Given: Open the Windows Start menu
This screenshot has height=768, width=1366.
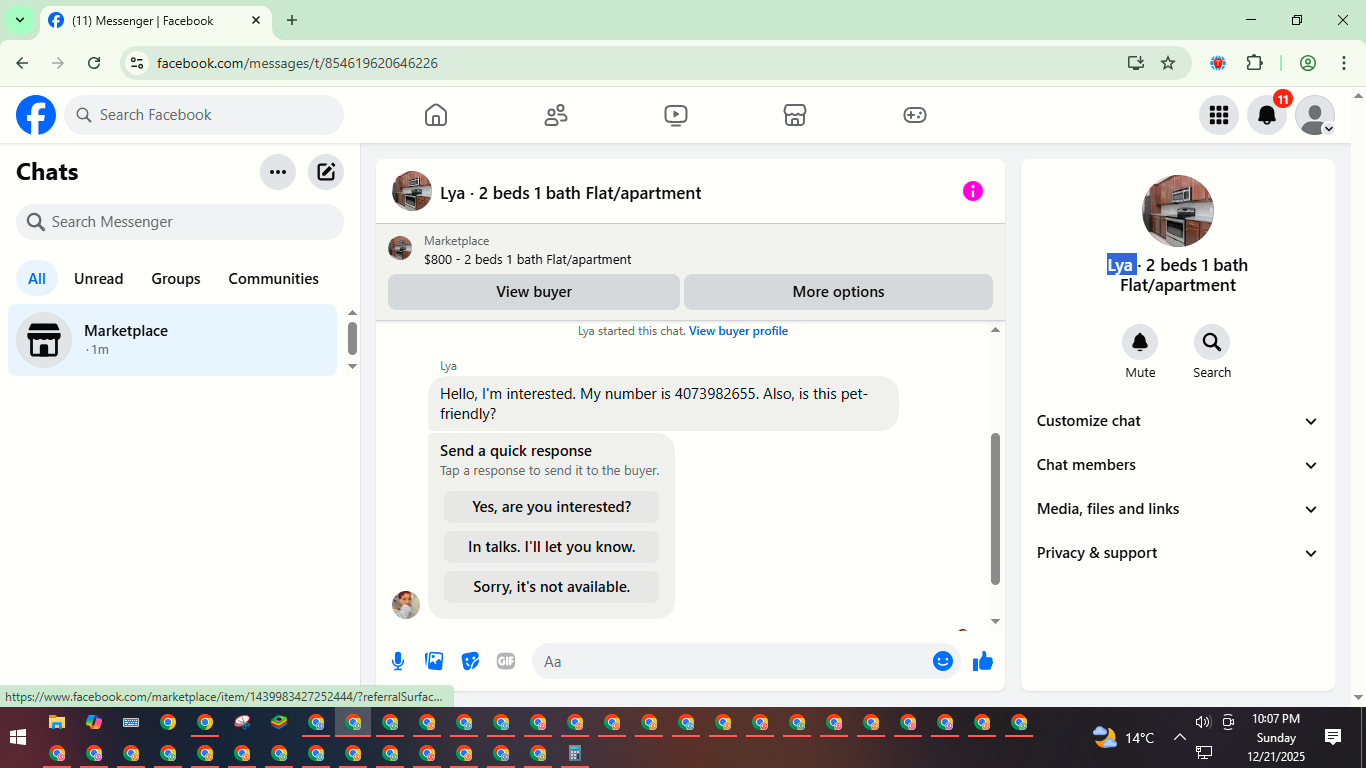Looking at the screenshot, I should click(x=18, y=737).
